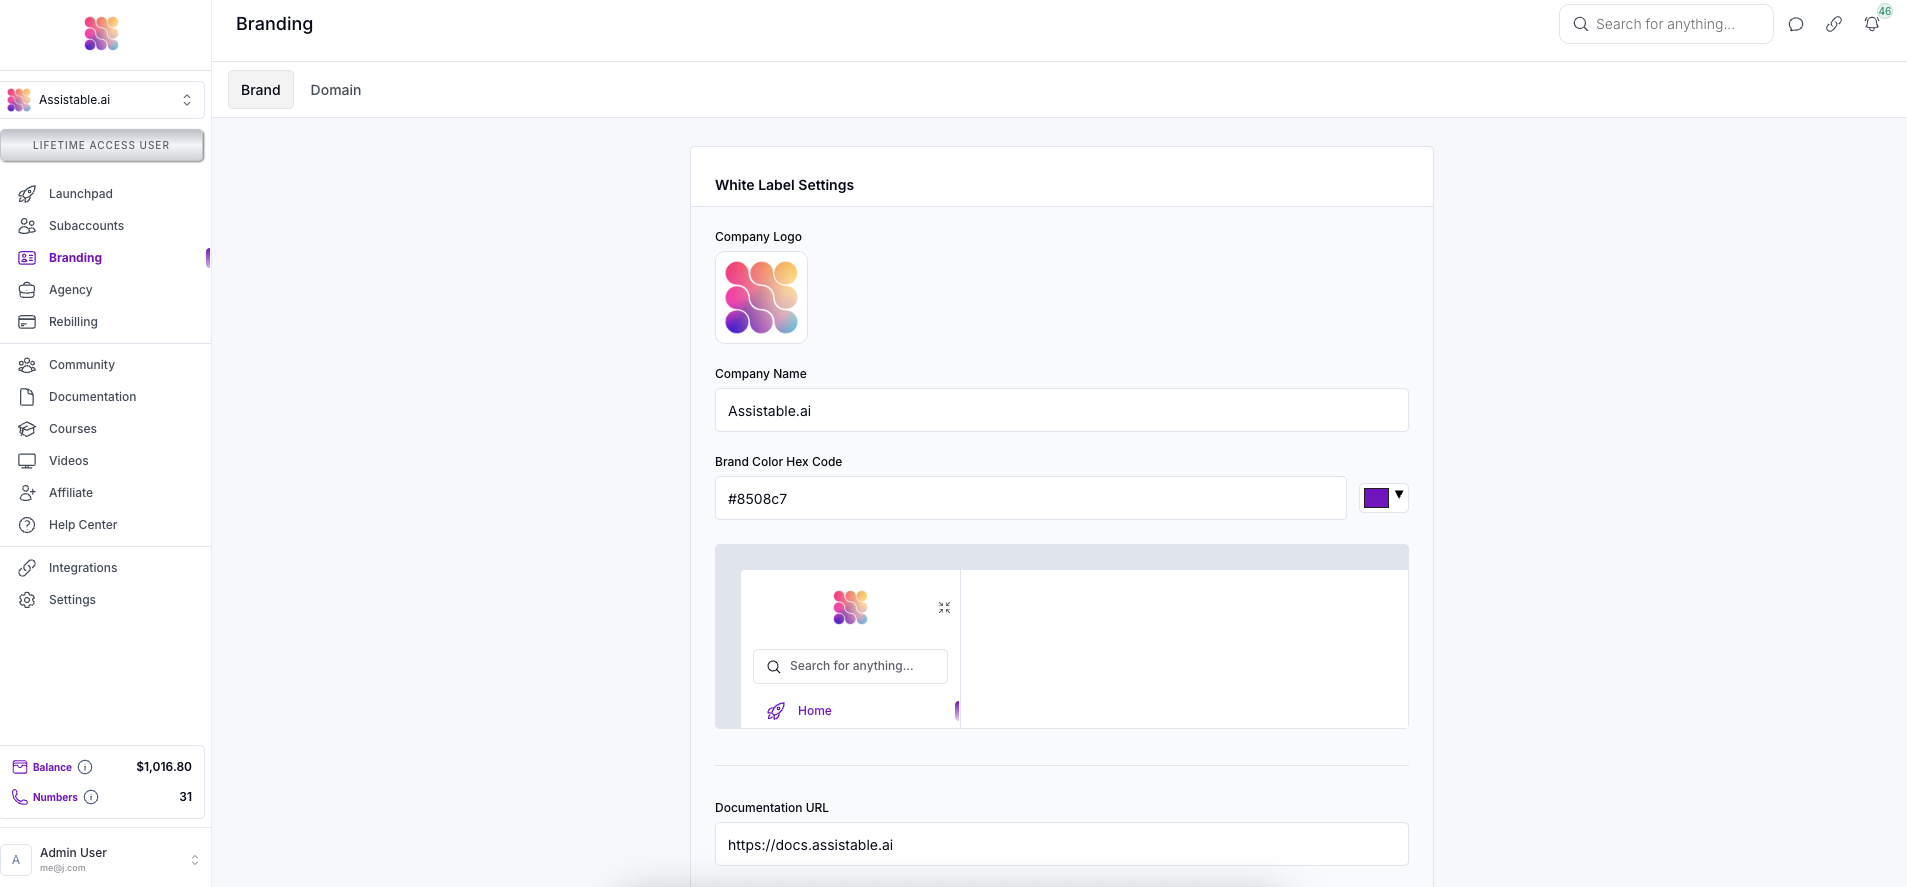1907x887 pixels.
Task: Click the Company Name input field
Action: pyautogui.click(x=1062, y=410)
